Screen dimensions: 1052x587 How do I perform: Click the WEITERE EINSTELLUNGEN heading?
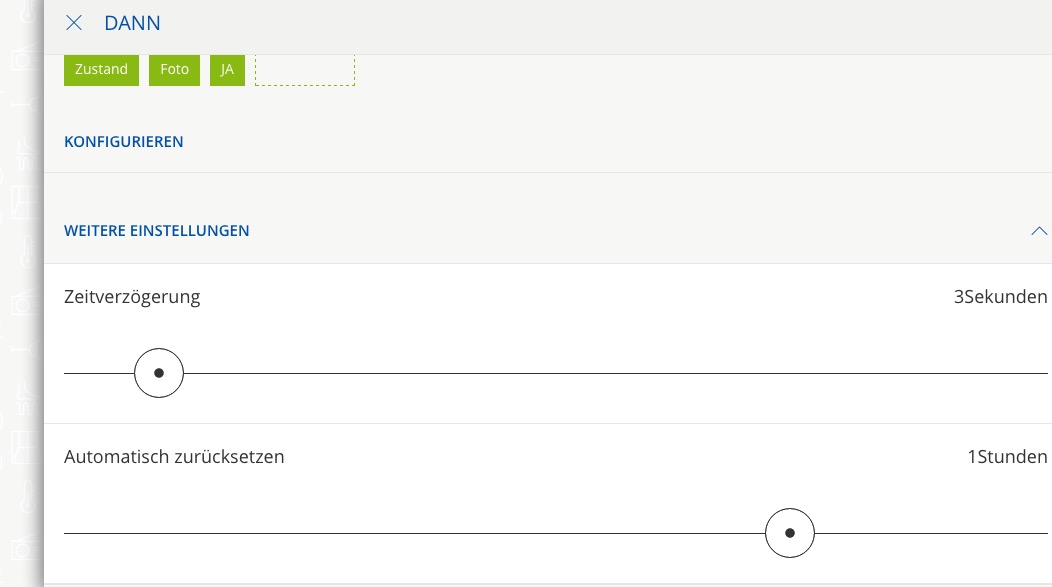157,231
